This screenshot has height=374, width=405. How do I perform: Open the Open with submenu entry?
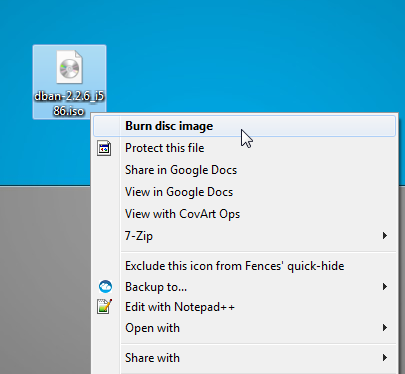pos(244,328)
